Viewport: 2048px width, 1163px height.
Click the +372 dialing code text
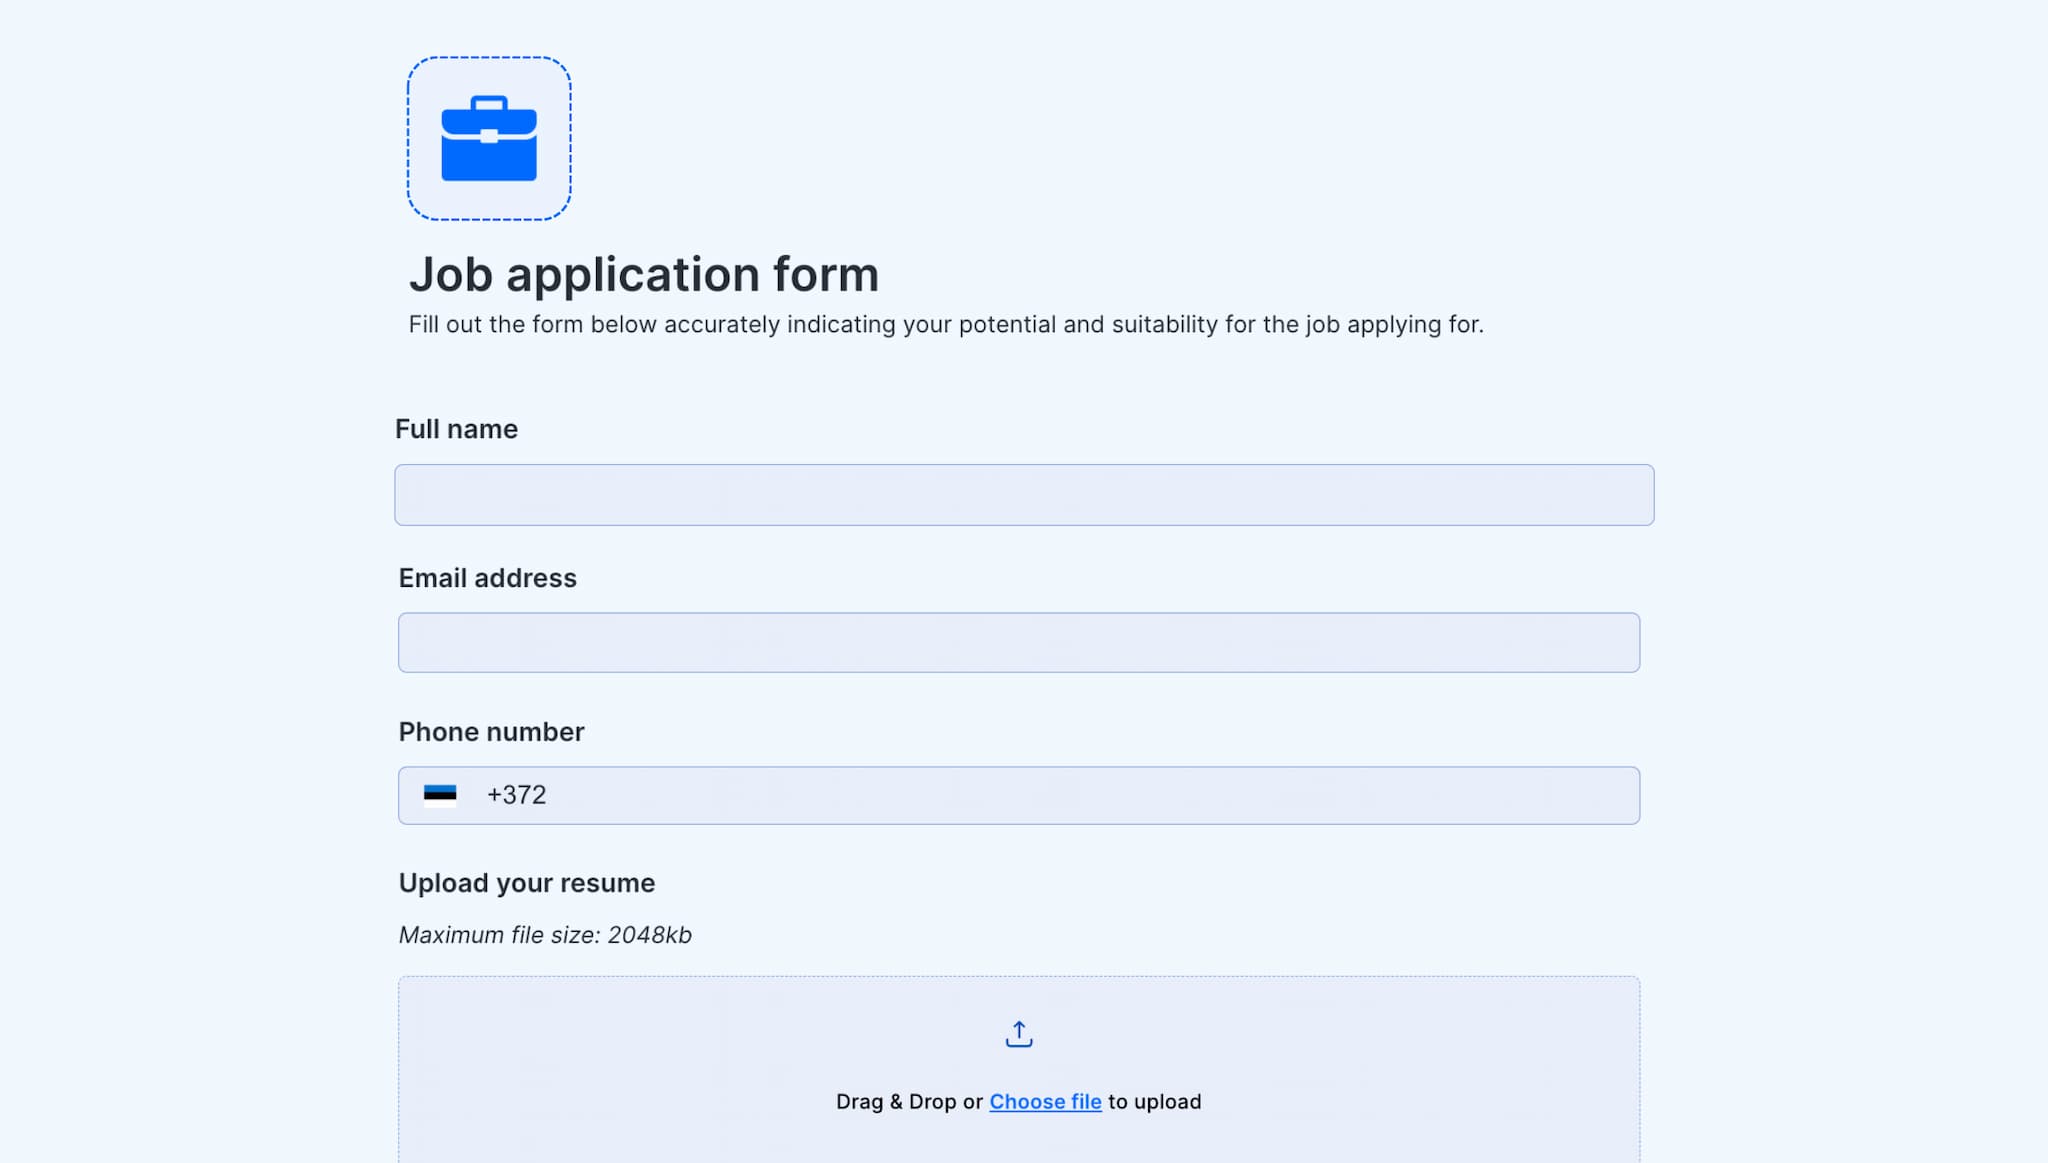click(x=516, y=794)
